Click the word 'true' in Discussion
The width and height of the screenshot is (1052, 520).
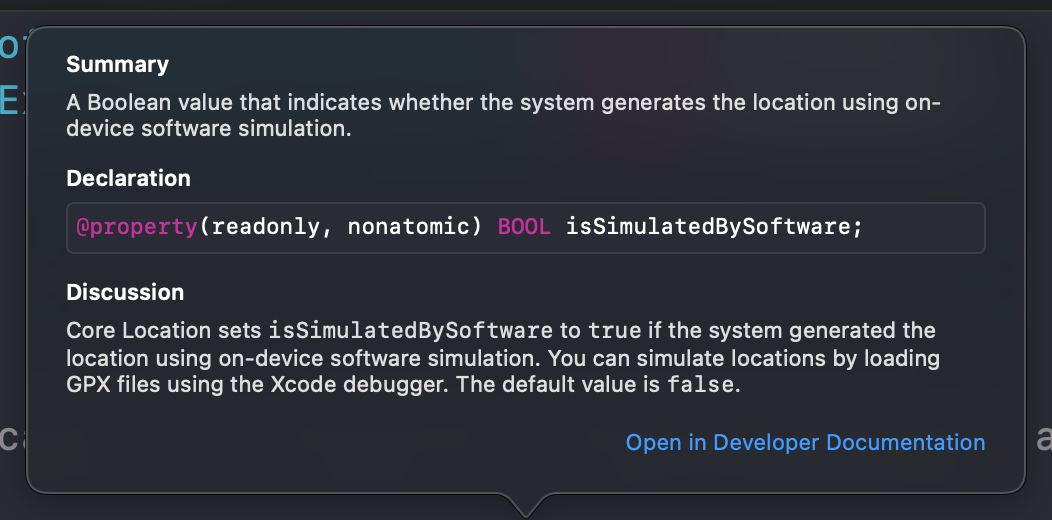(x=615, y=331)
